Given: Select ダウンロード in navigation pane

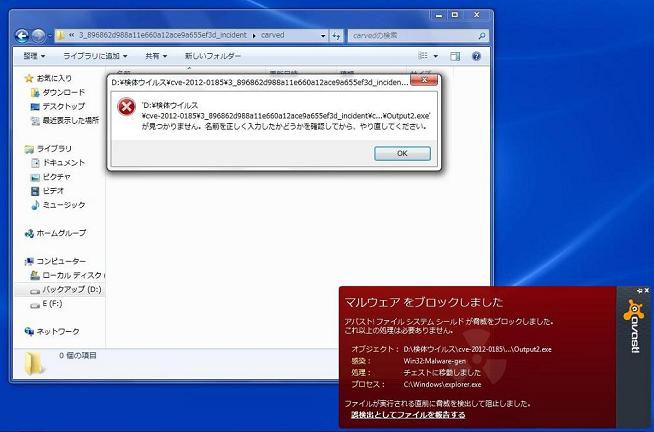Looking at the screenshot, I should (x=64, y=92).
